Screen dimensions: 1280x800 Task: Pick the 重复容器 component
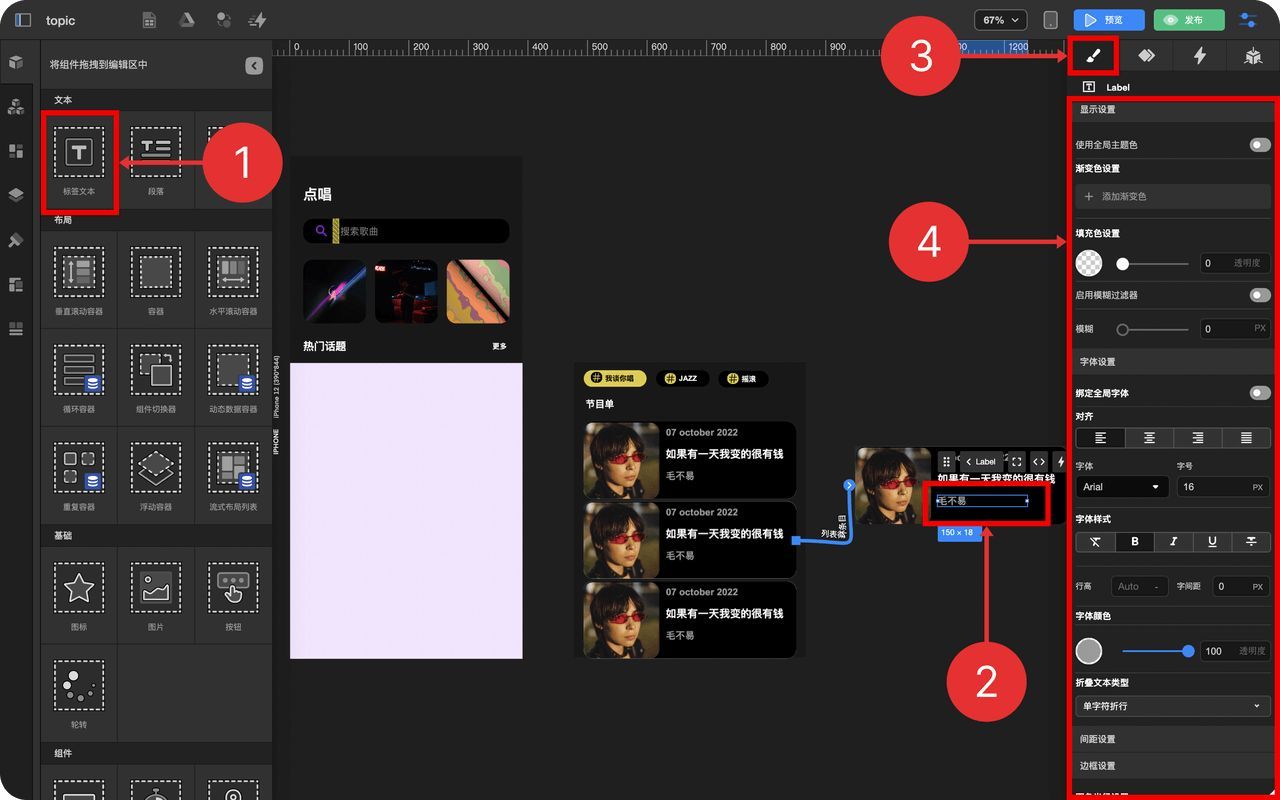click(x=79, y=477)
